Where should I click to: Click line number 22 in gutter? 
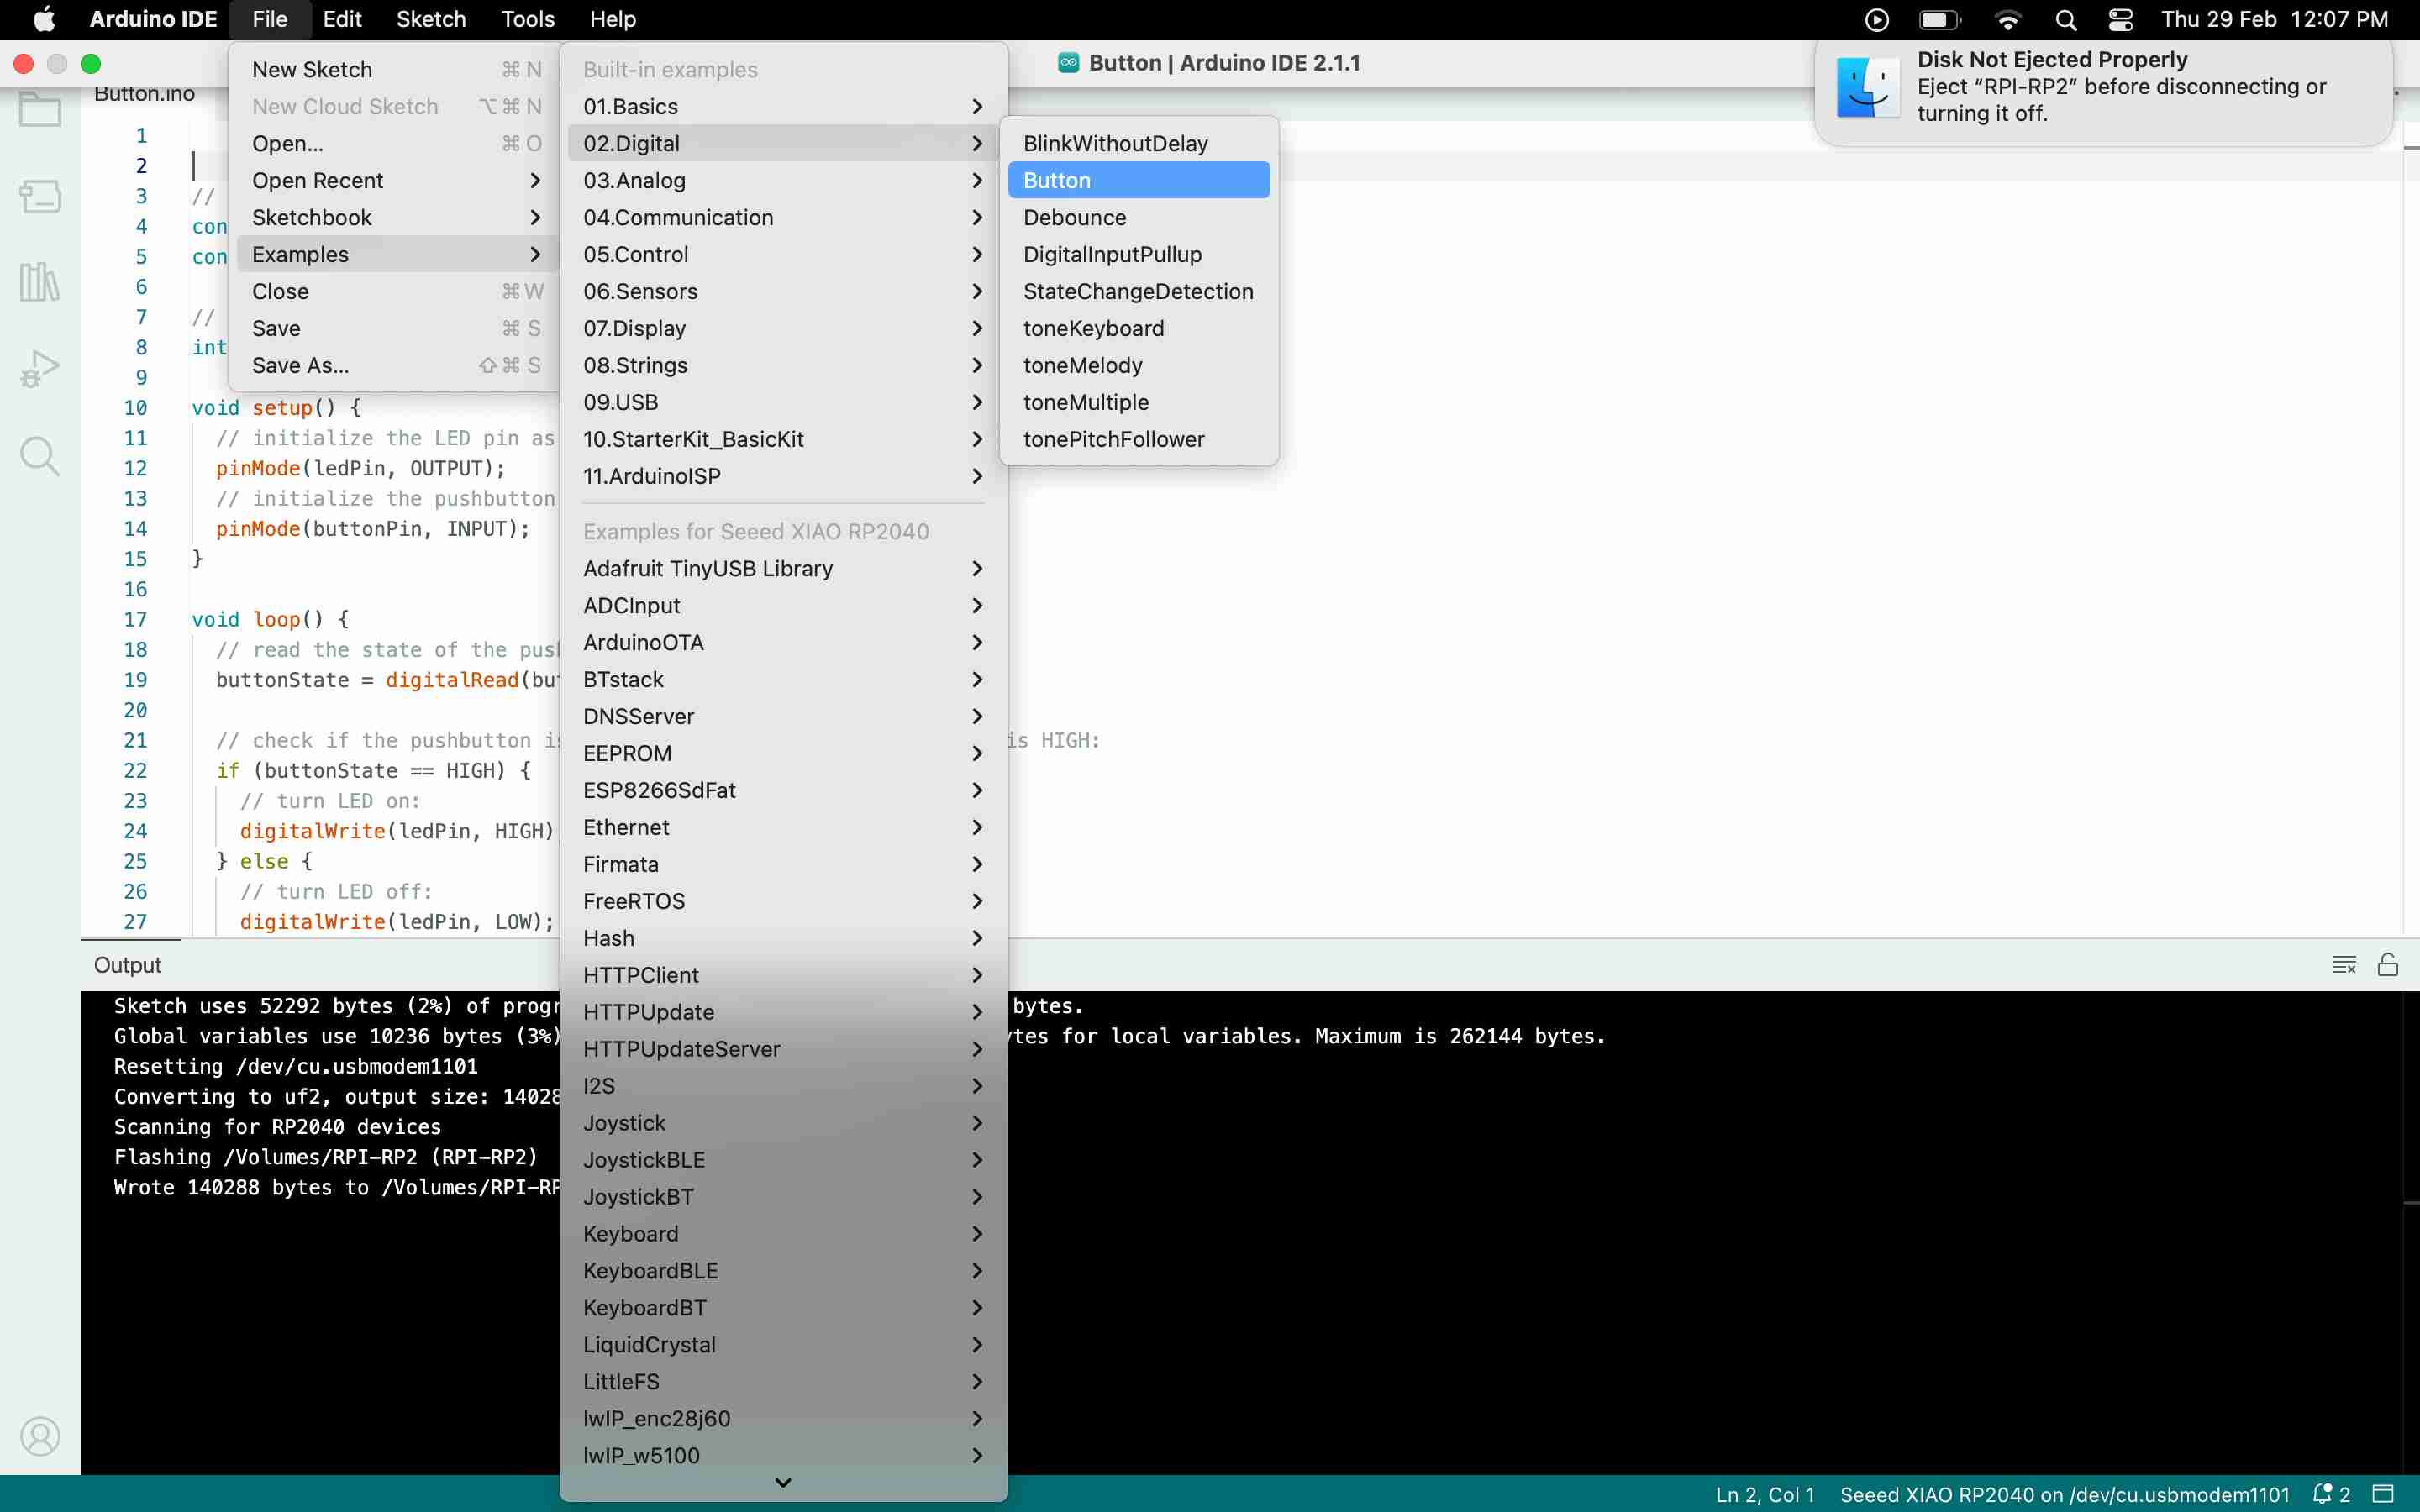point(135,770)
